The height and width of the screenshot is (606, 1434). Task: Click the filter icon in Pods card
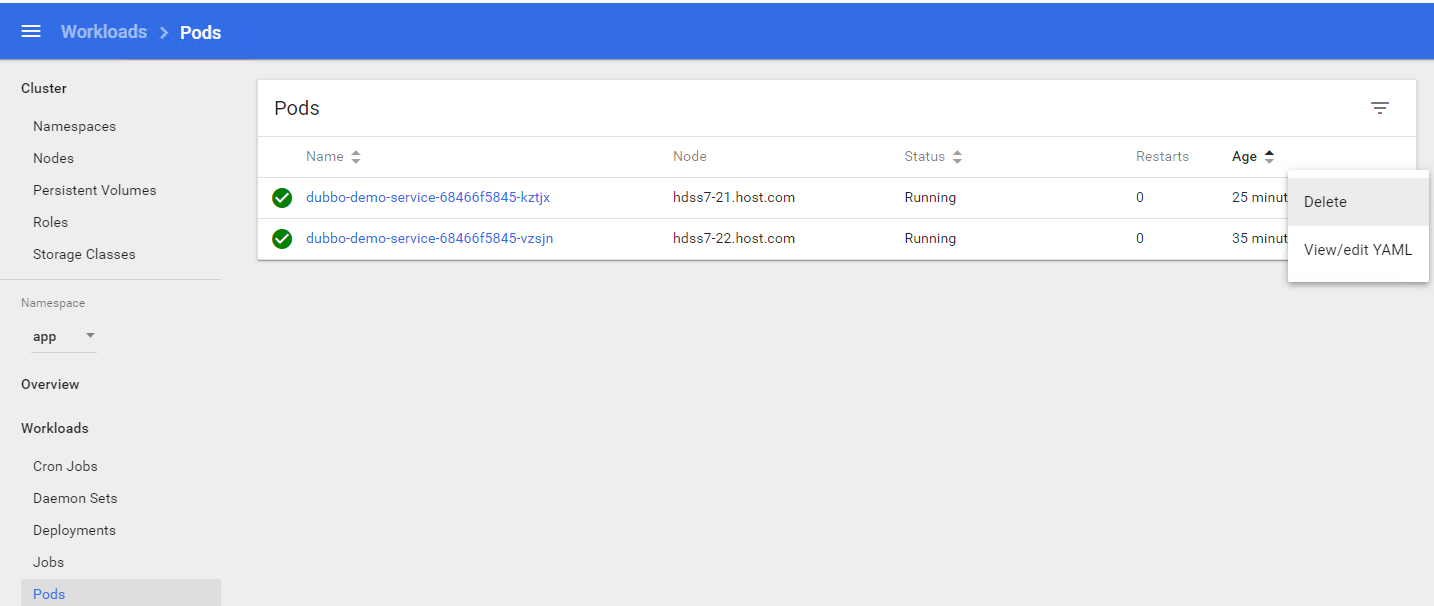pyautogui.click(x=1379, y=108)
